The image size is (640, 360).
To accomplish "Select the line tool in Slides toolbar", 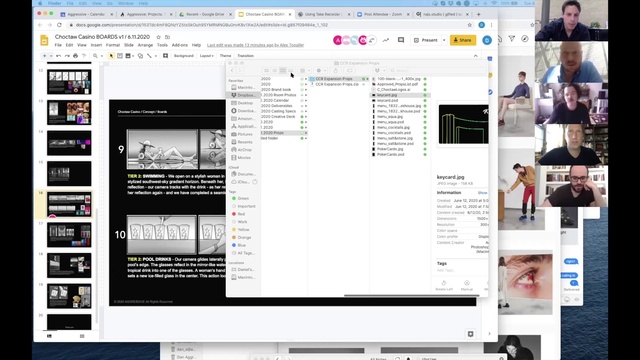I will [149, 56].
